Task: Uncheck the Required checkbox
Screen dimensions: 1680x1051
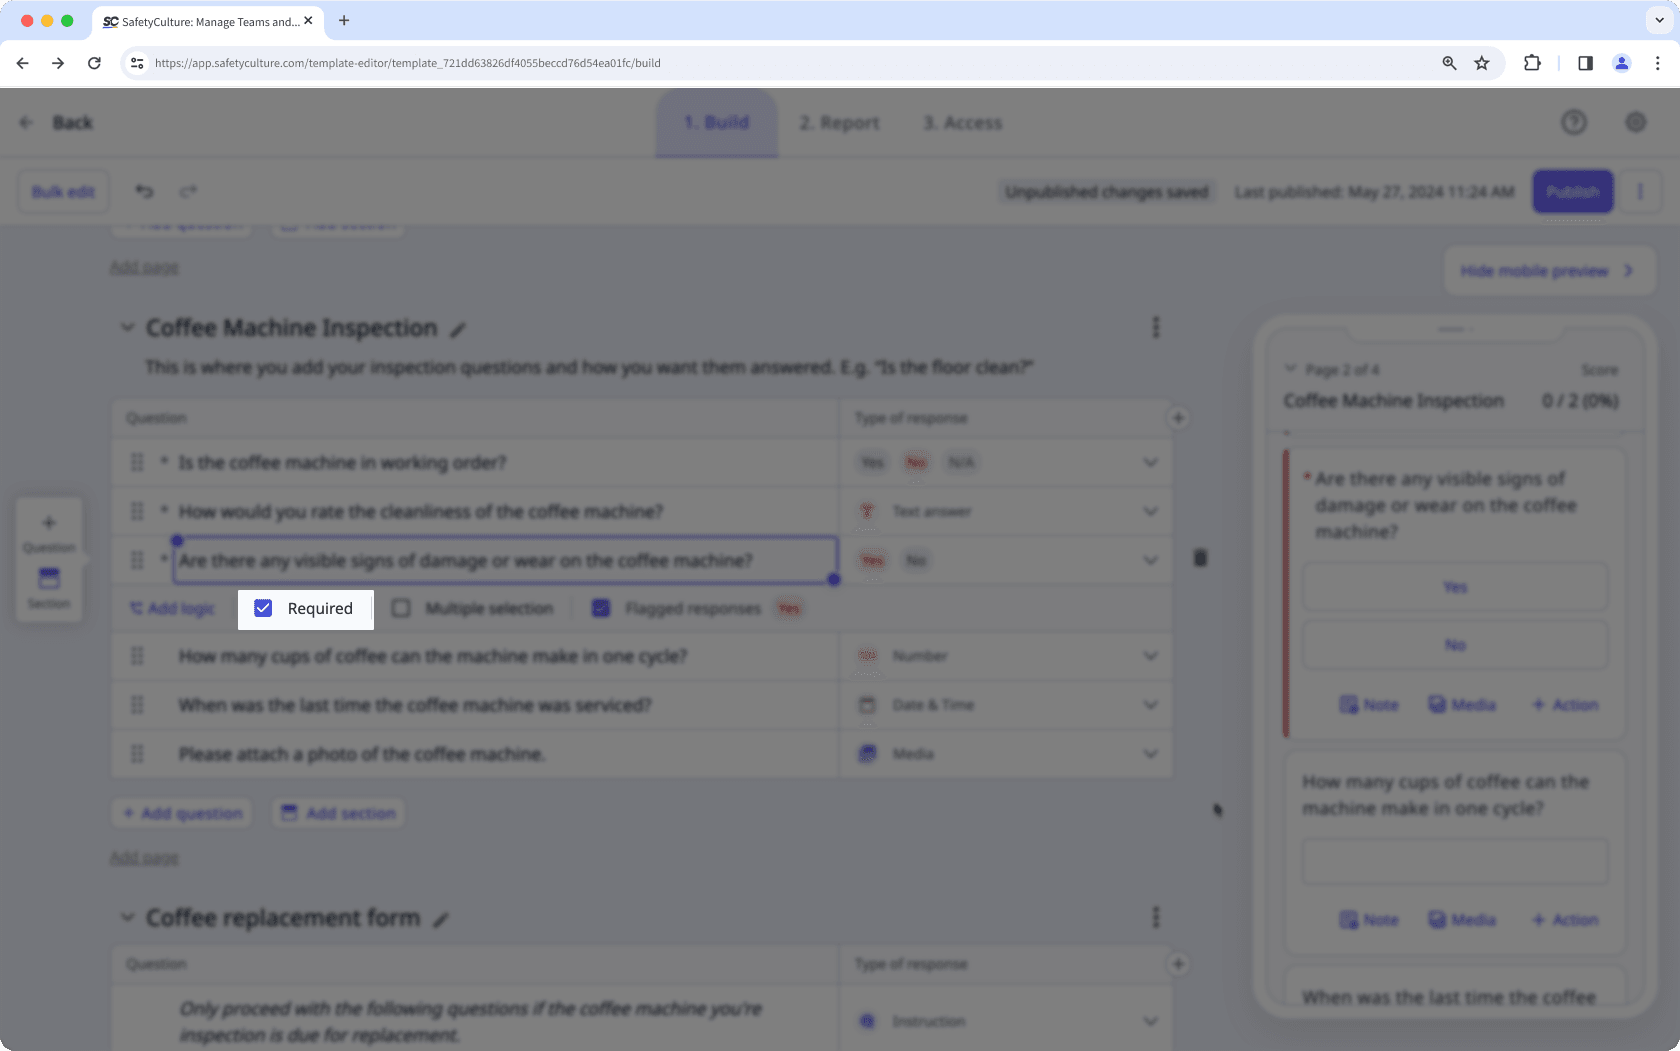Action: coord(263,608)
